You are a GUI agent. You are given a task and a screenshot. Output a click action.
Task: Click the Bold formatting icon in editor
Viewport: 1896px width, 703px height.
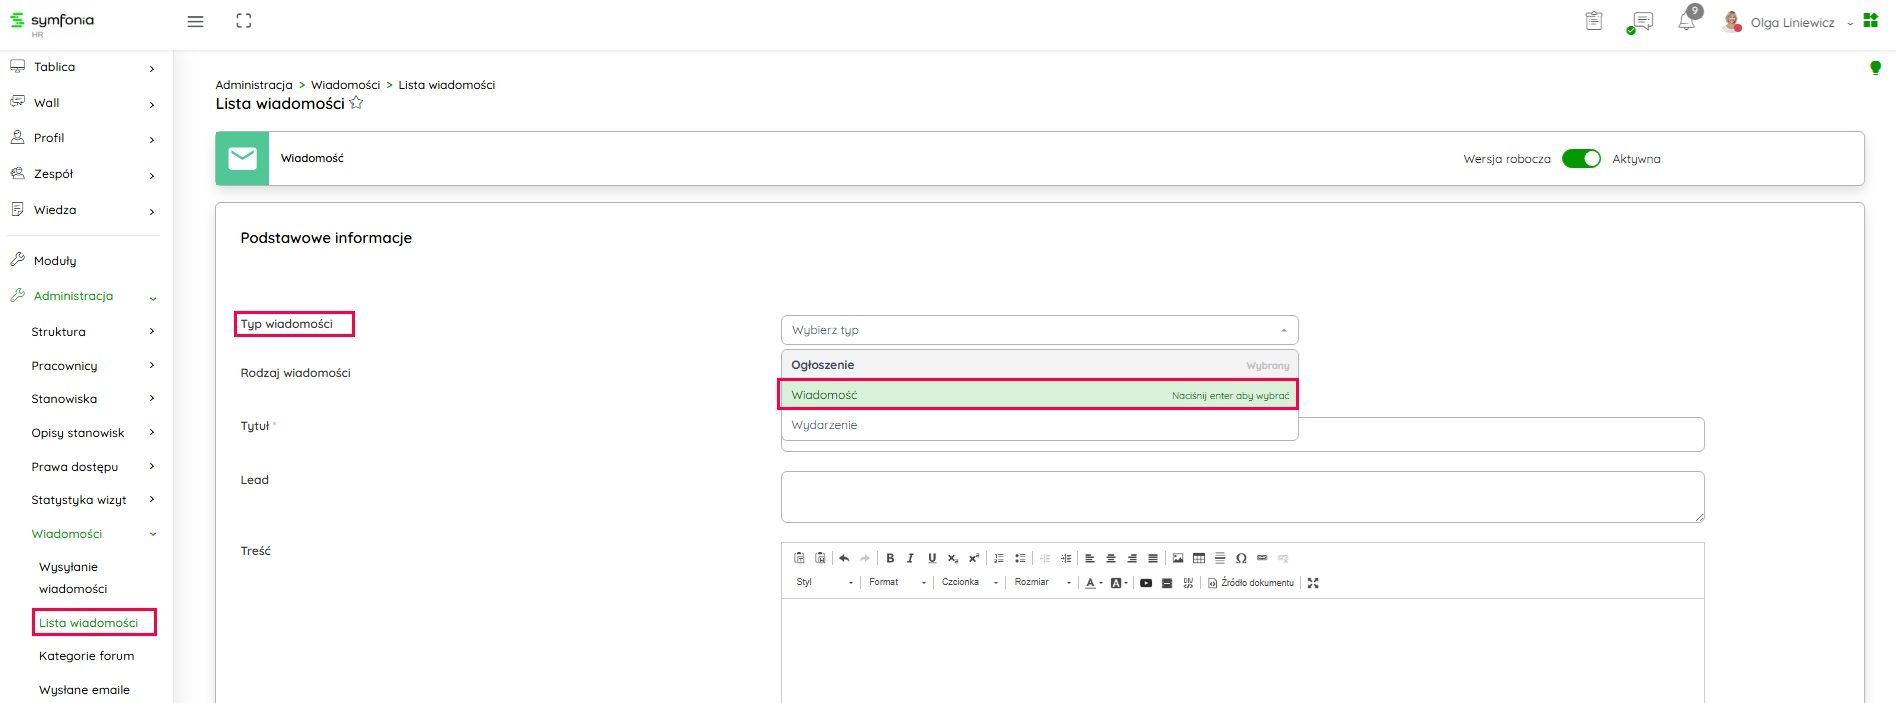coord(890,558)
